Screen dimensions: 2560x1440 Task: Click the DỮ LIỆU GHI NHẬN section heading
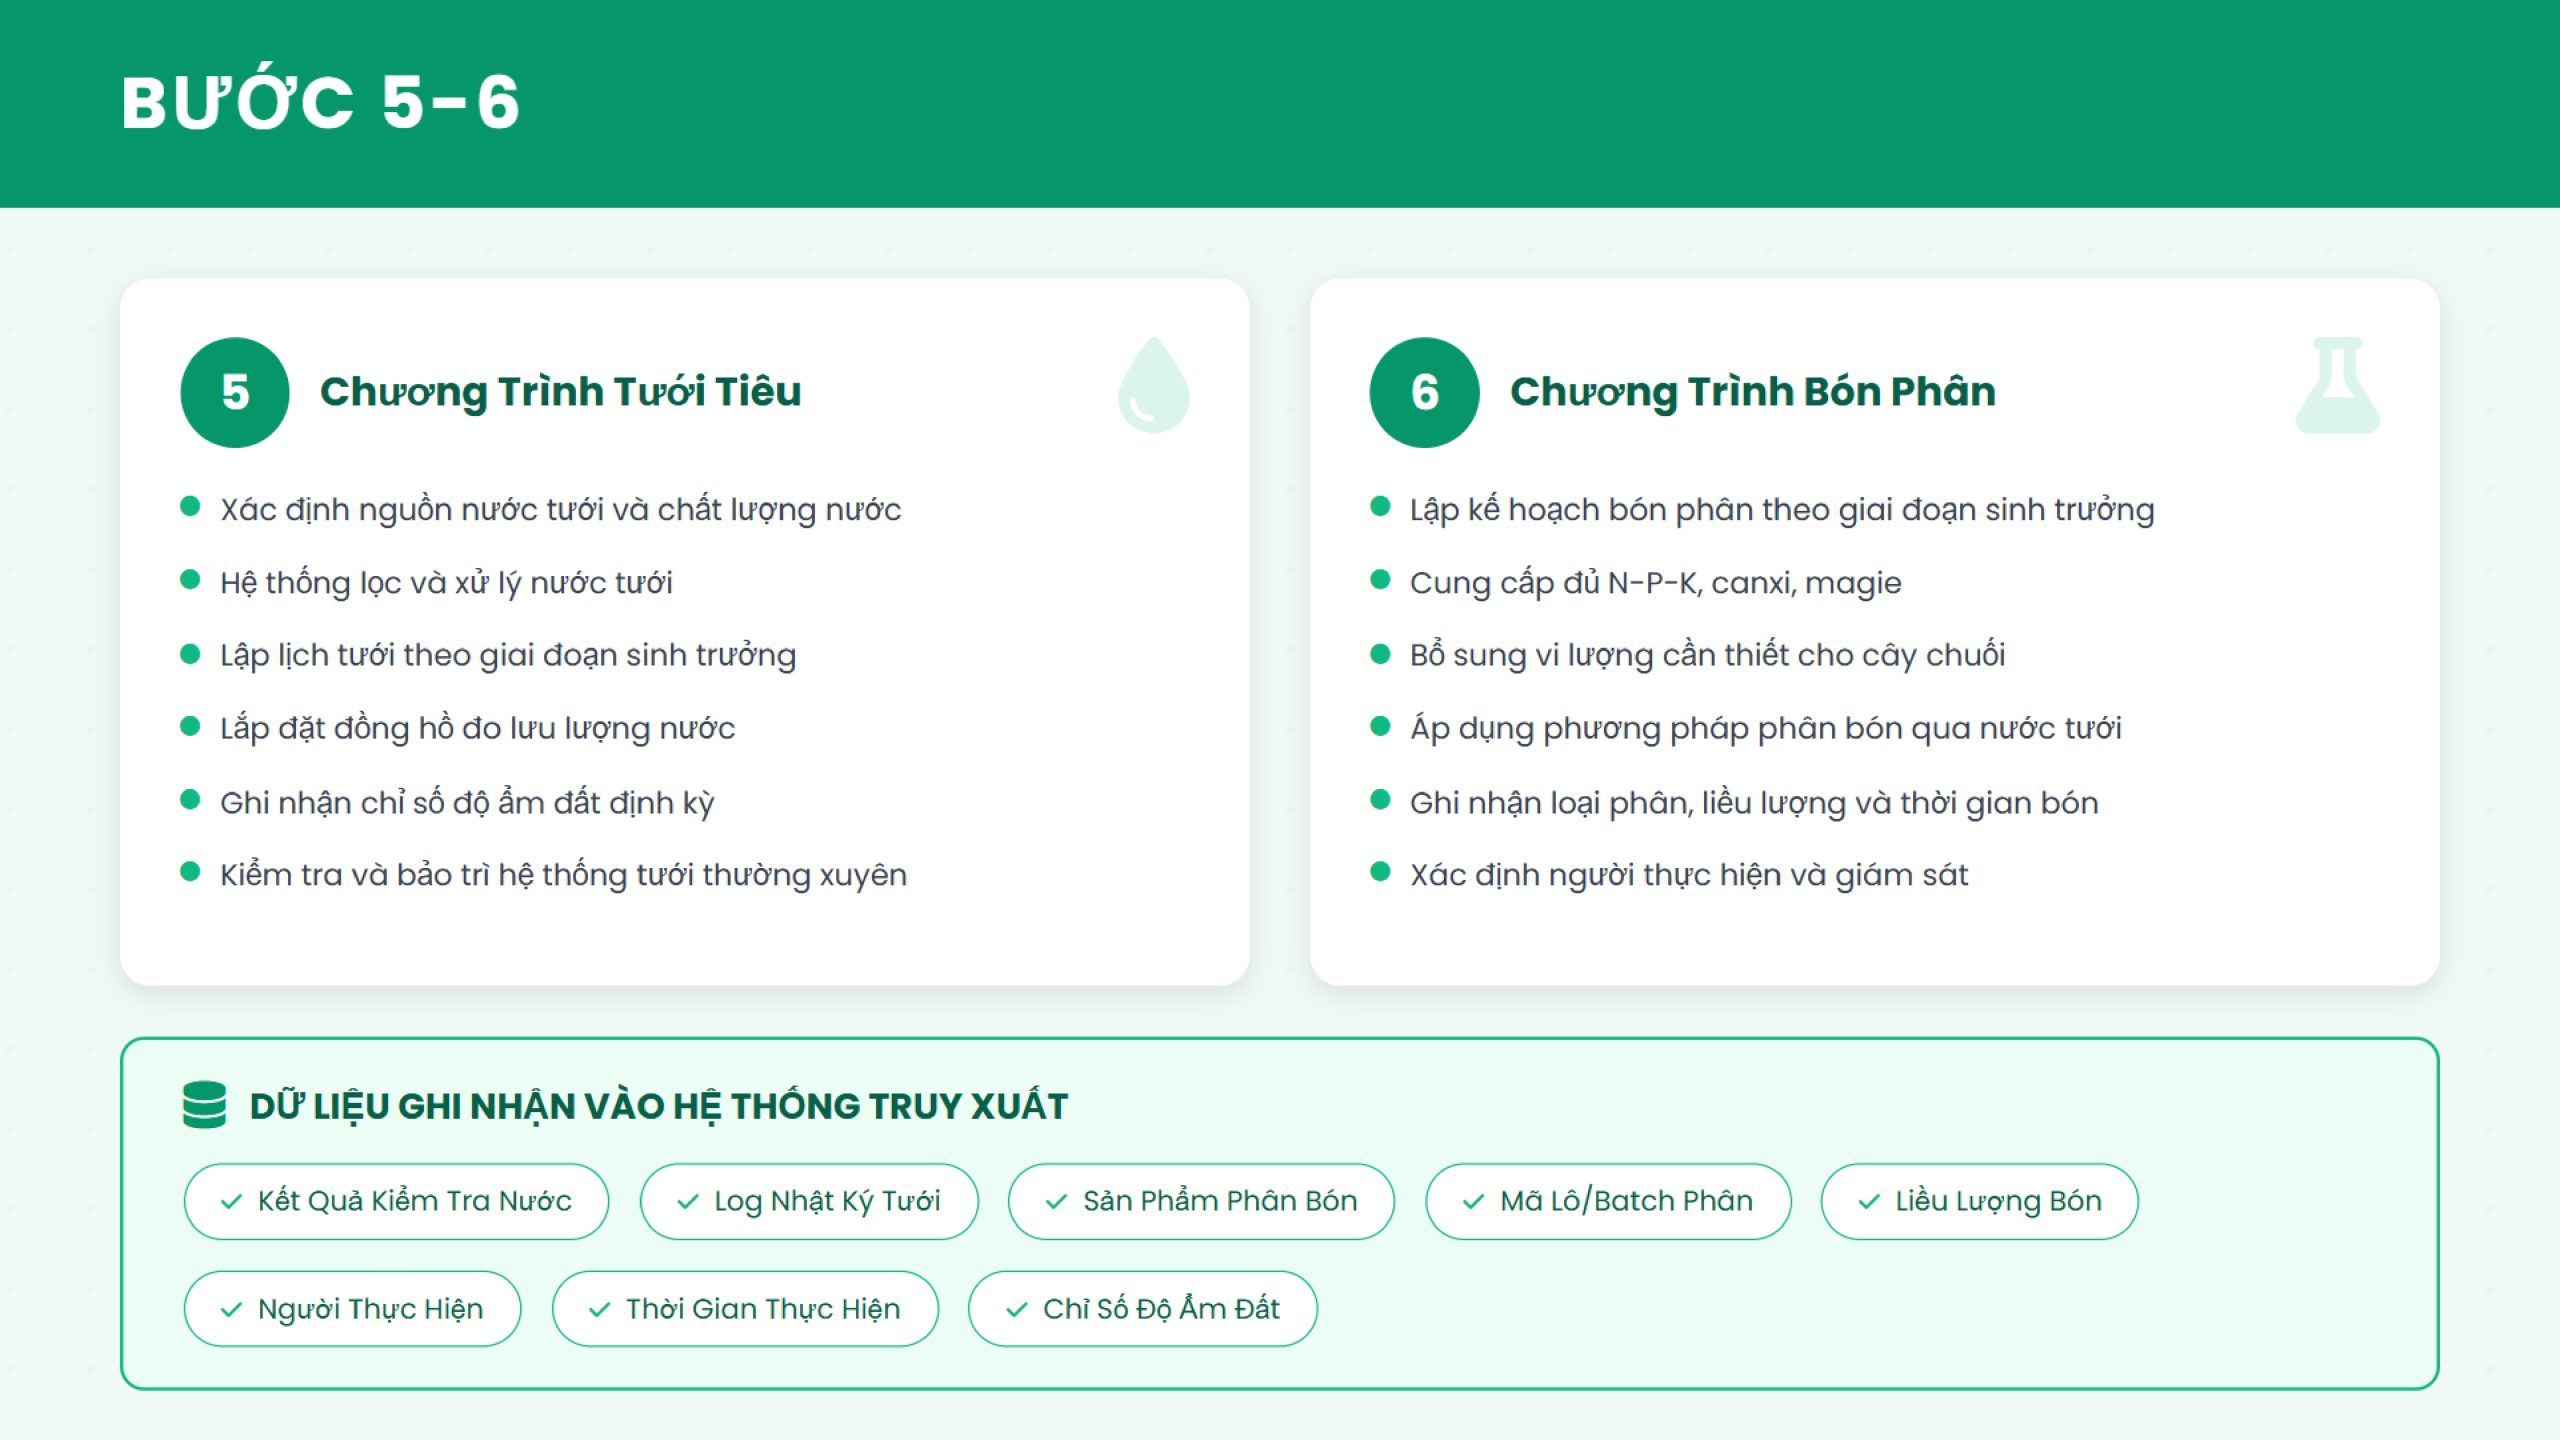[x=658, y=1106]
